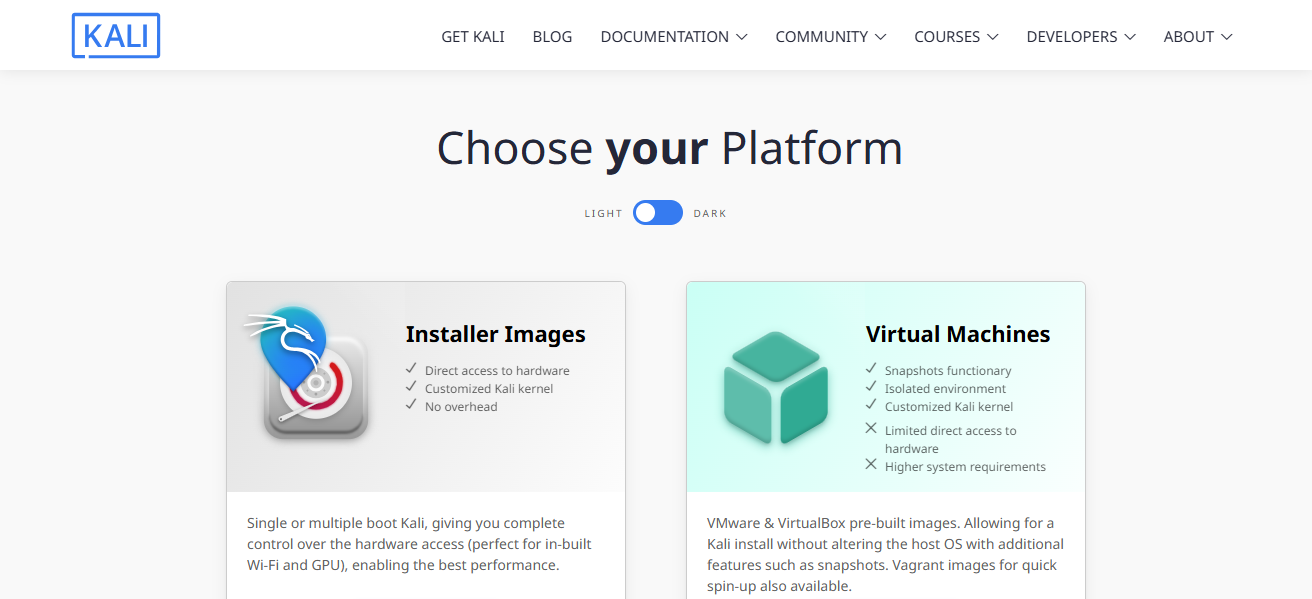Click the 'Choose your Platform' heading
1312x599 pixels.
(670, 148)
